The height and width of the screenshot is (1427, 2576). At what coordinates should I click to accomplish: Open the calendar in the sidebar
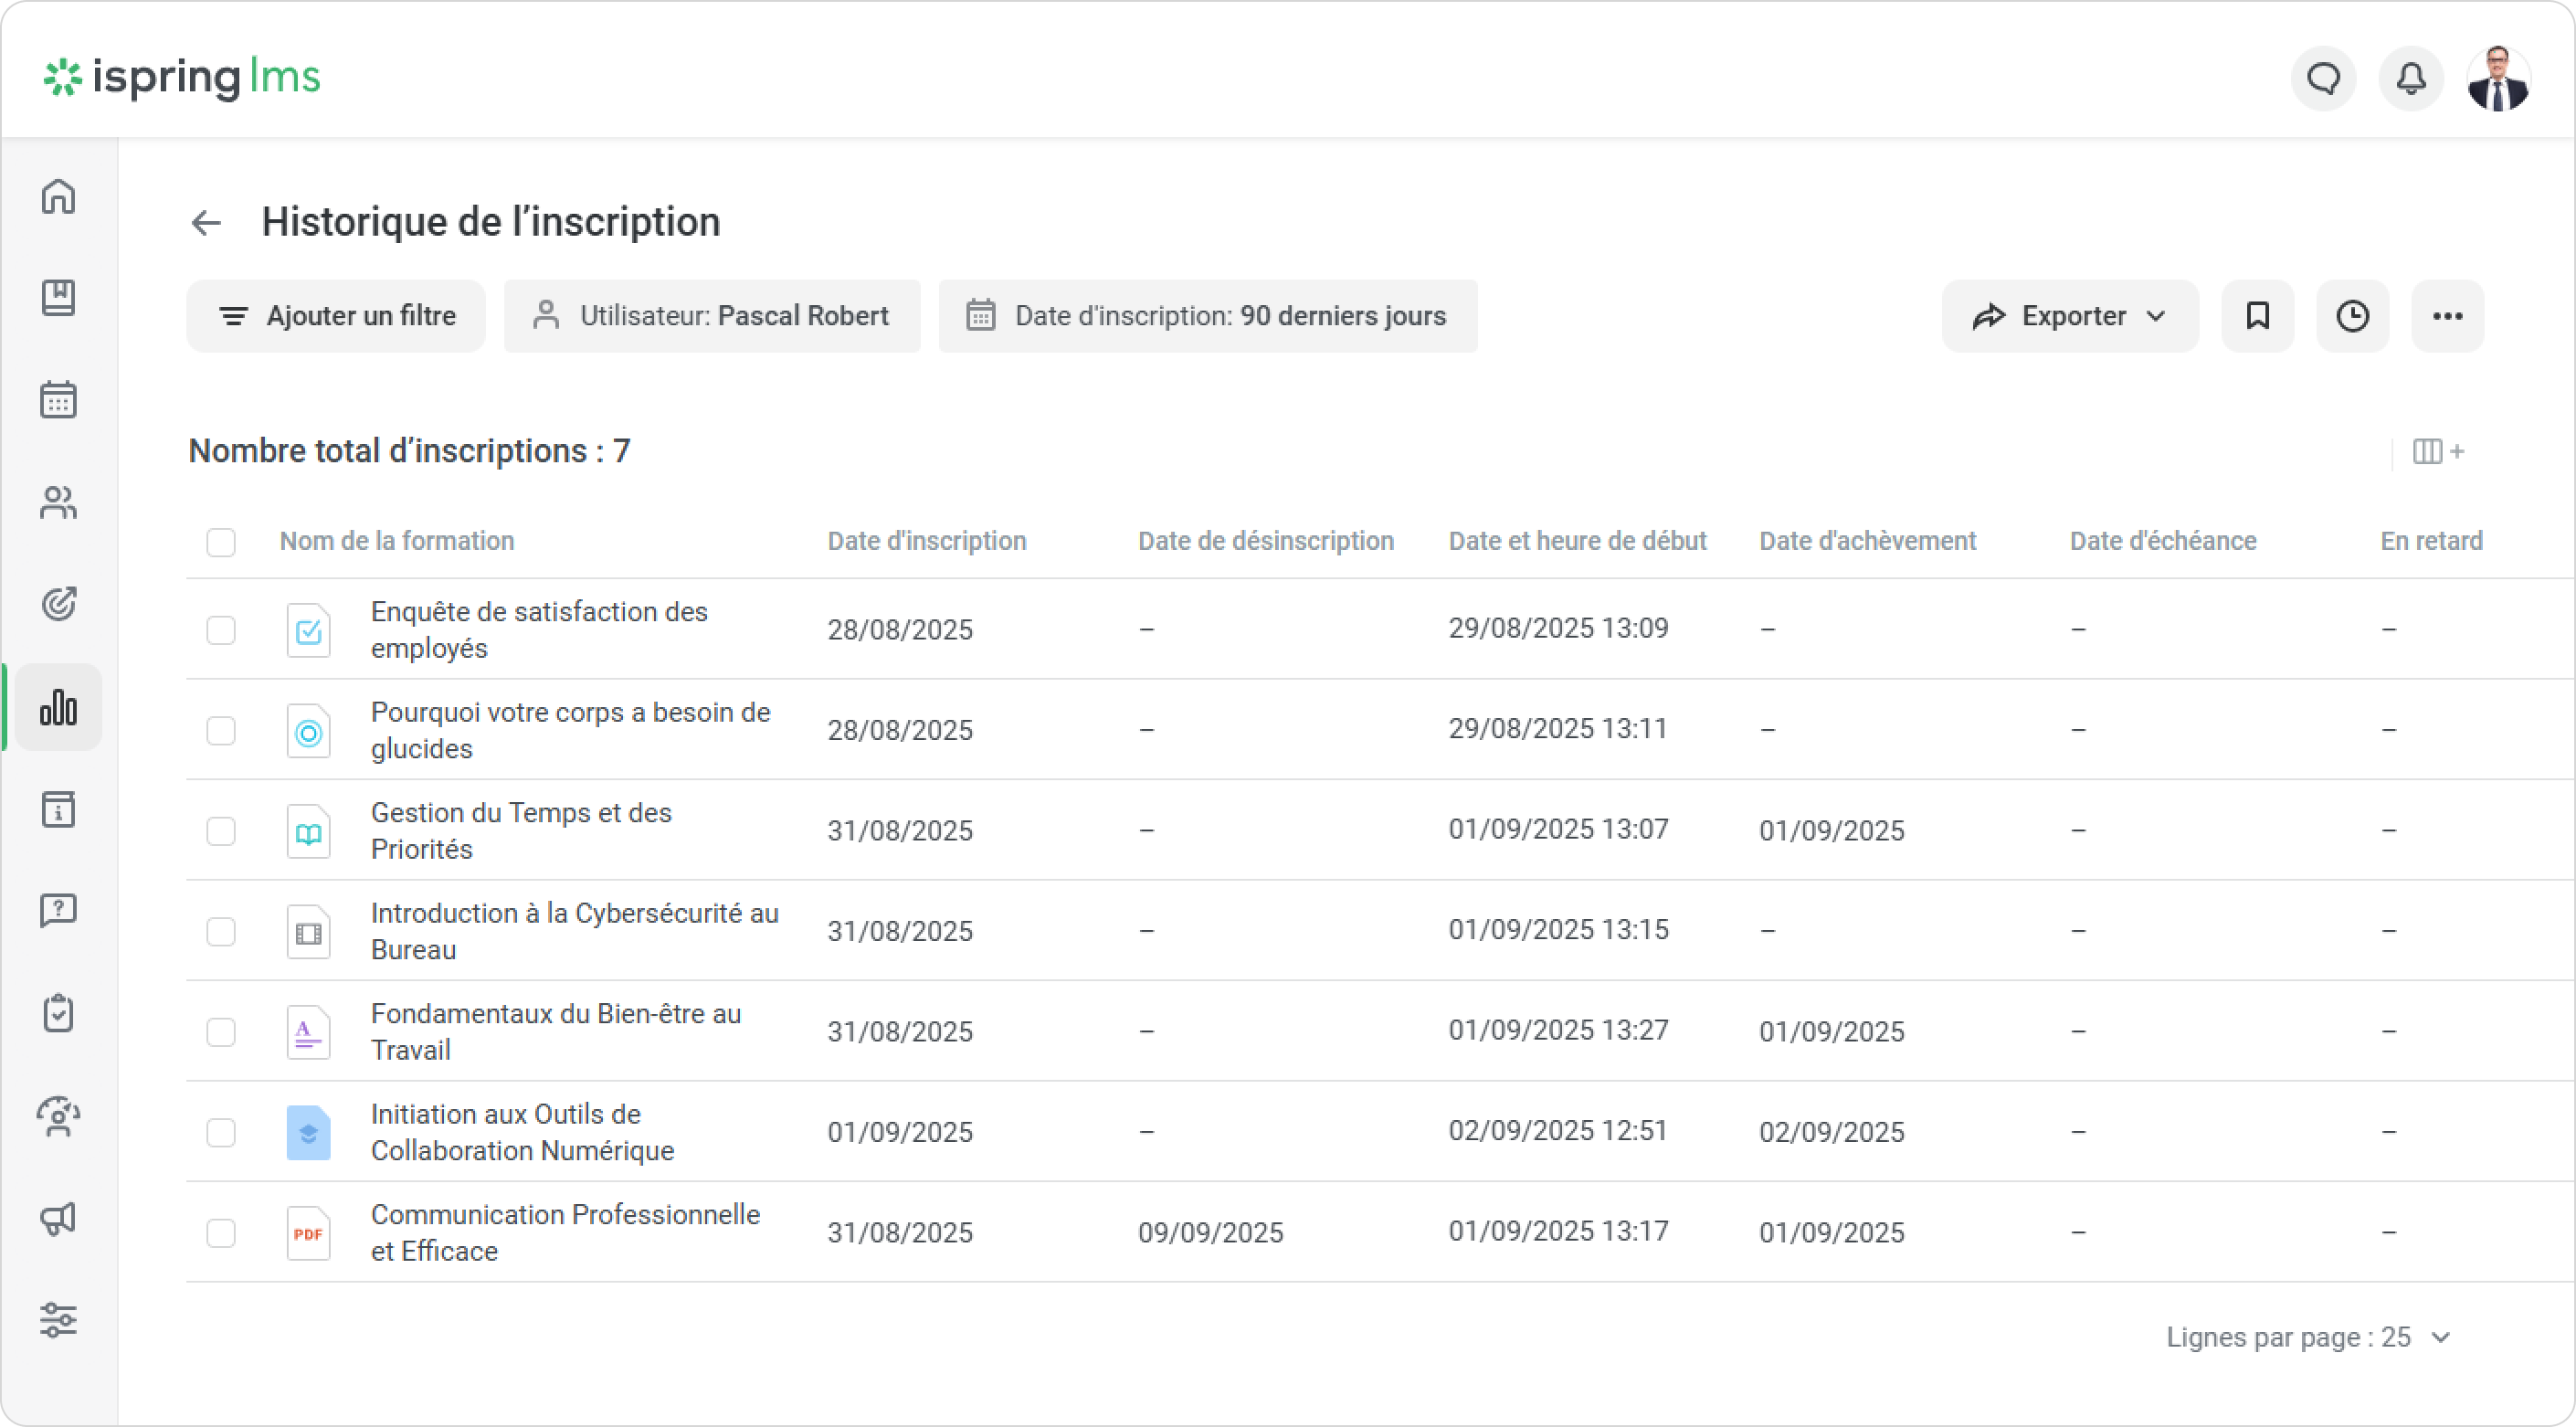[59, 400]
